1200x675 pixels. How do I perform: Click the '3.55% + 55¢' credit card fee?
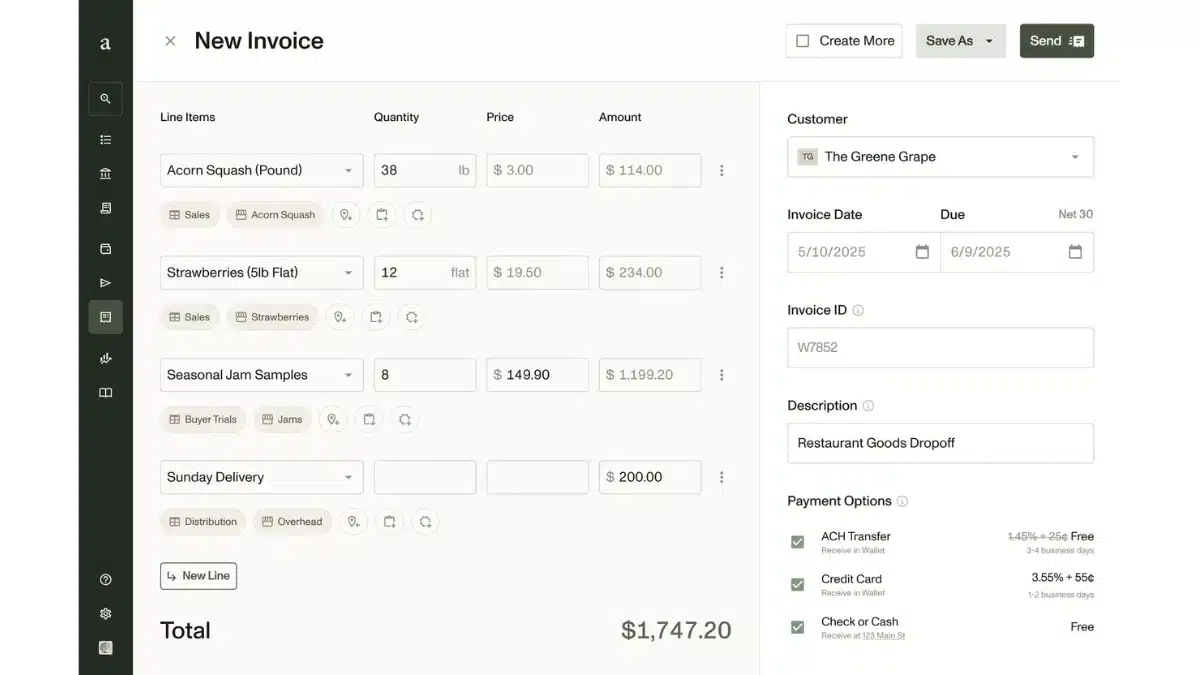coord(1063,578)
